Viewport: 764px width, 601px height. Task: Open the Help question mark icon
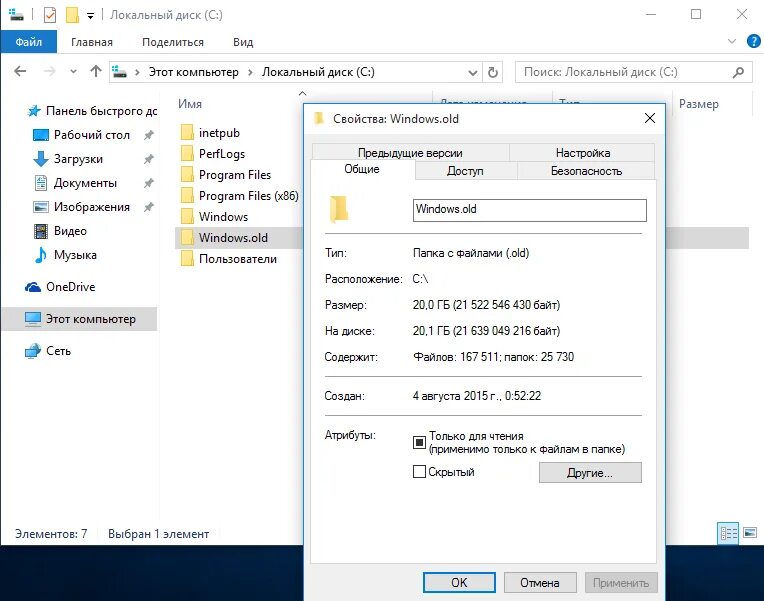point(753,41)
